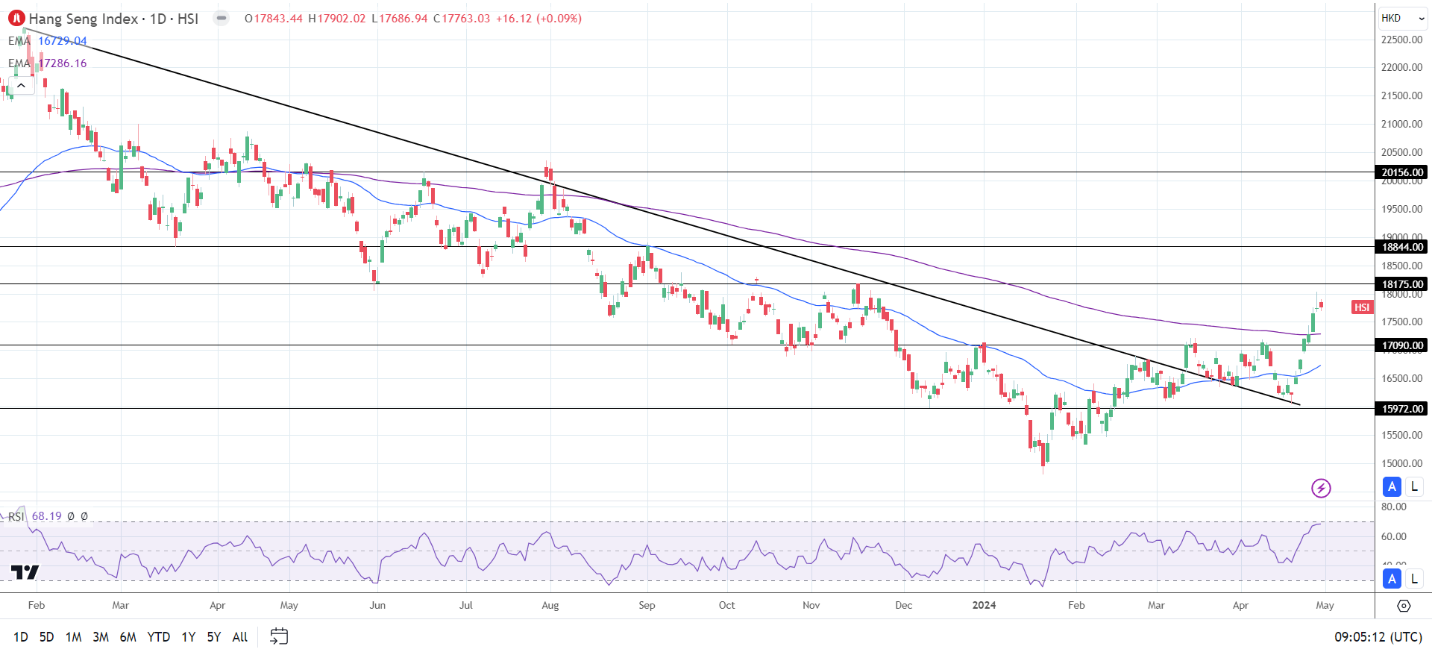The image size is (1432, 652).
Task: Toggle log scale L on main price axis
Action: 1414,487
